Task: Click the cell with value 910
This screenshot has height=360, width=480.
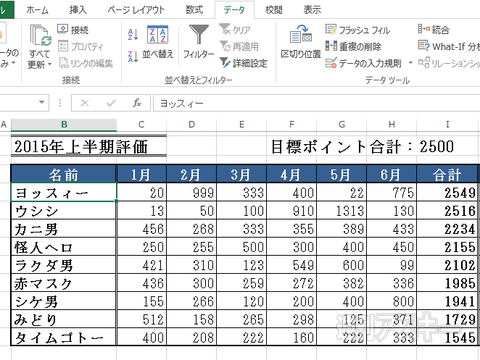Action: click(292, 211)
